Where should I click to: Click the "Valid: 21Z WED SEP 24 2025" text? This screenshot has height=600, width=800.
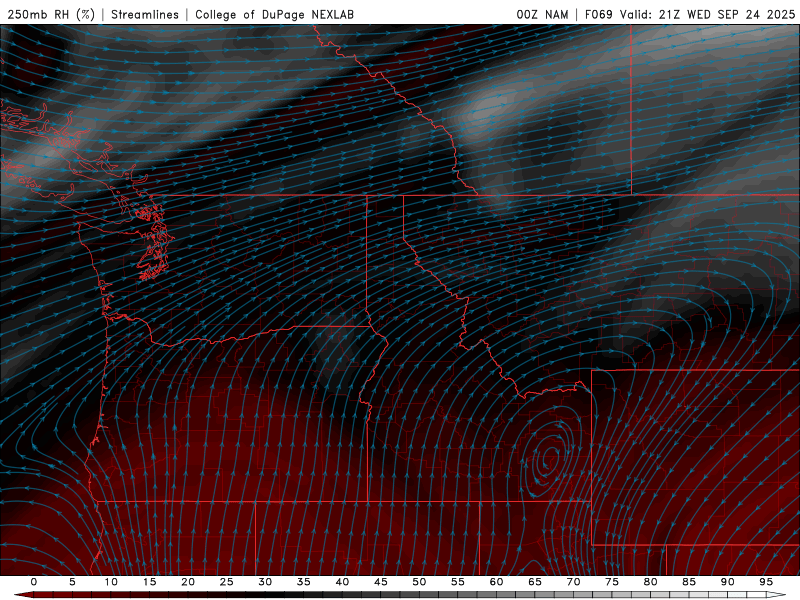tap(707, 14)
